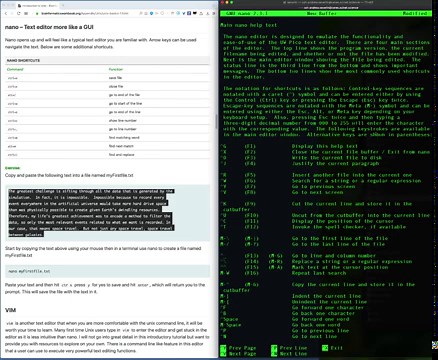Click the browser address bar URL
Image resolution: width=438 pixels, height=360 pixels.
[85, 13]
